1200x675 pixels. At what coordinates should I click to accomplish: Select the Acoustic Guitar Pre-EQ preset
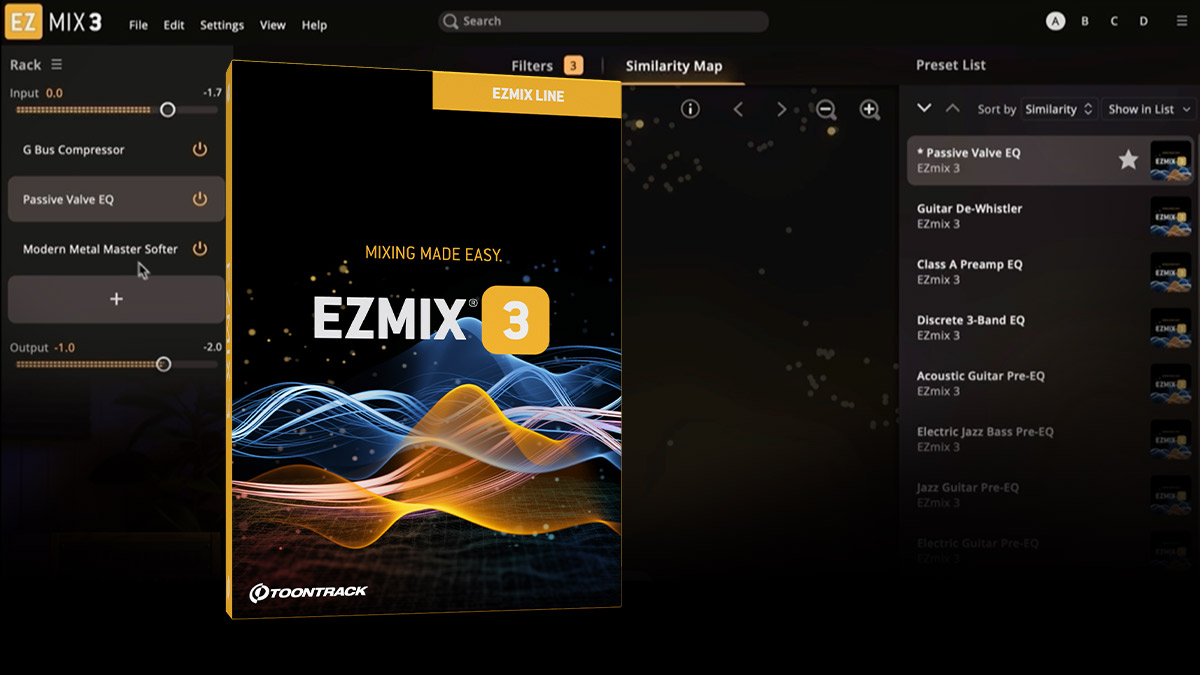[1051, 383]
